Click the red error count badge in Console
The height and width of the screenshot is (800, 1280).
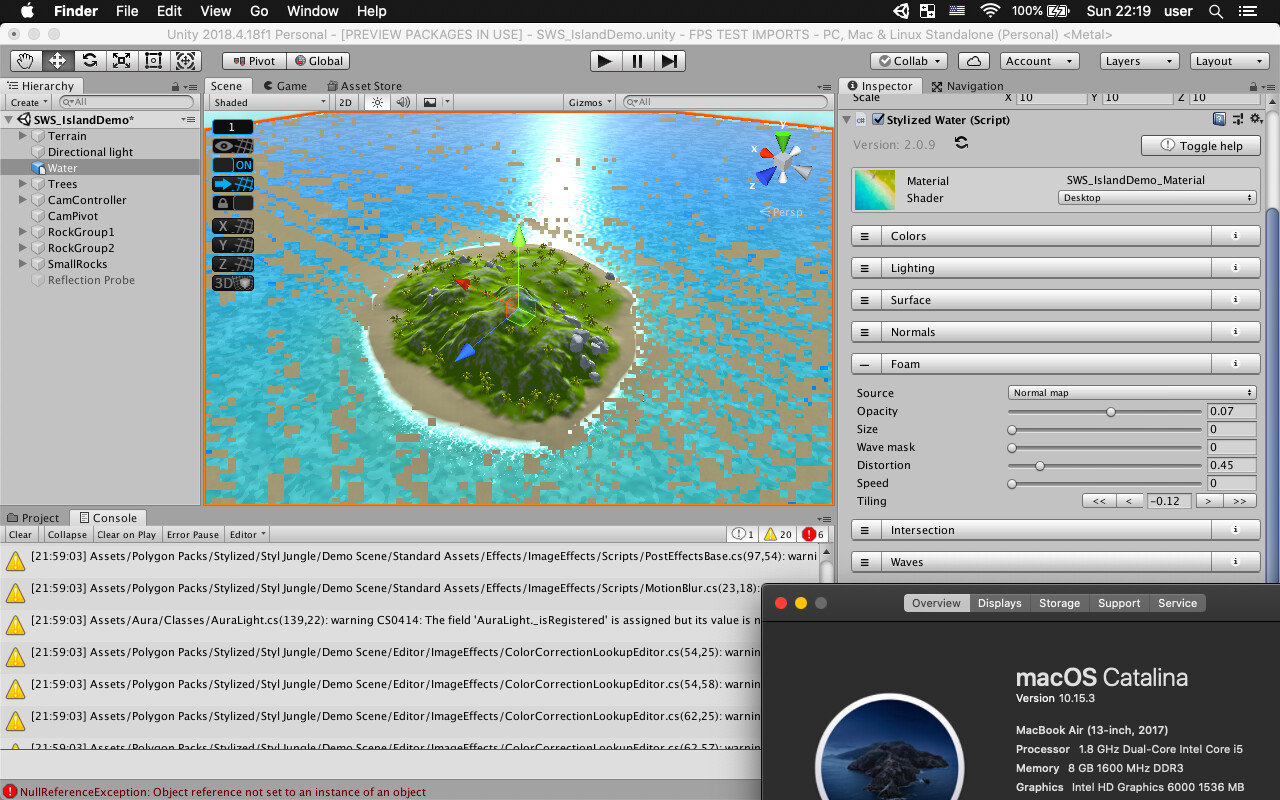click(812, 534)
